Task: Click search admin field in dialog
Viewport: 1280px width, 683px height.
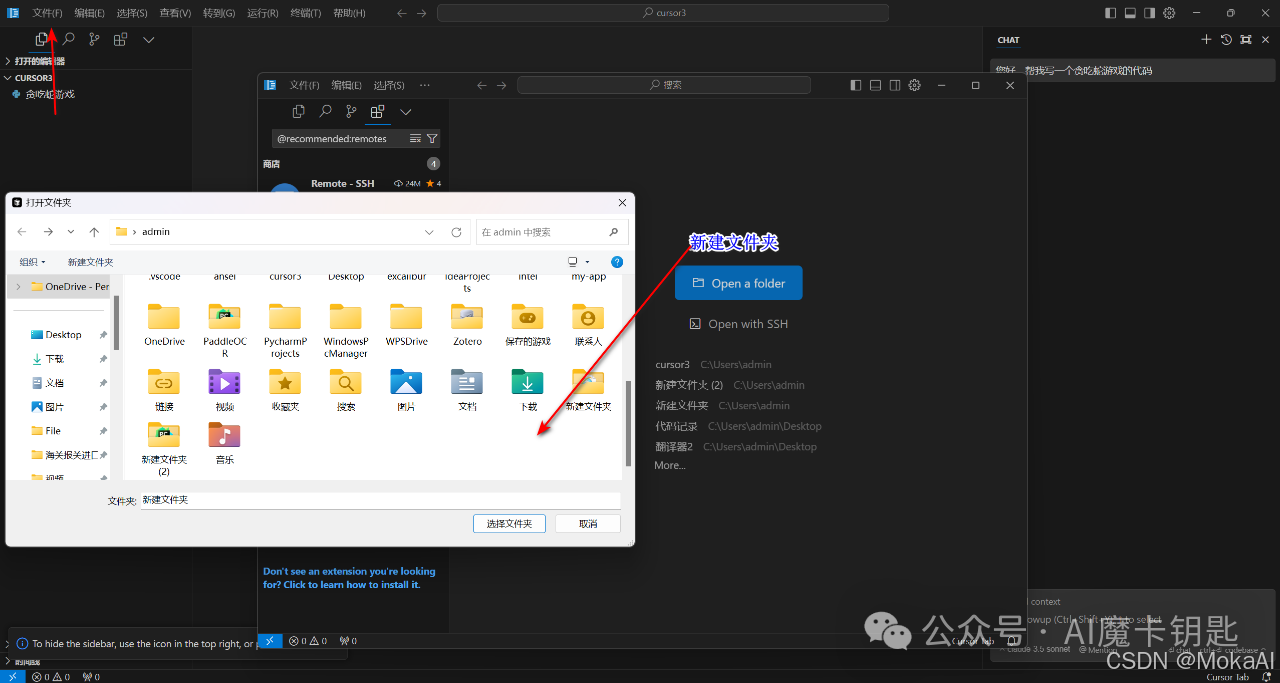Action: 553,231
